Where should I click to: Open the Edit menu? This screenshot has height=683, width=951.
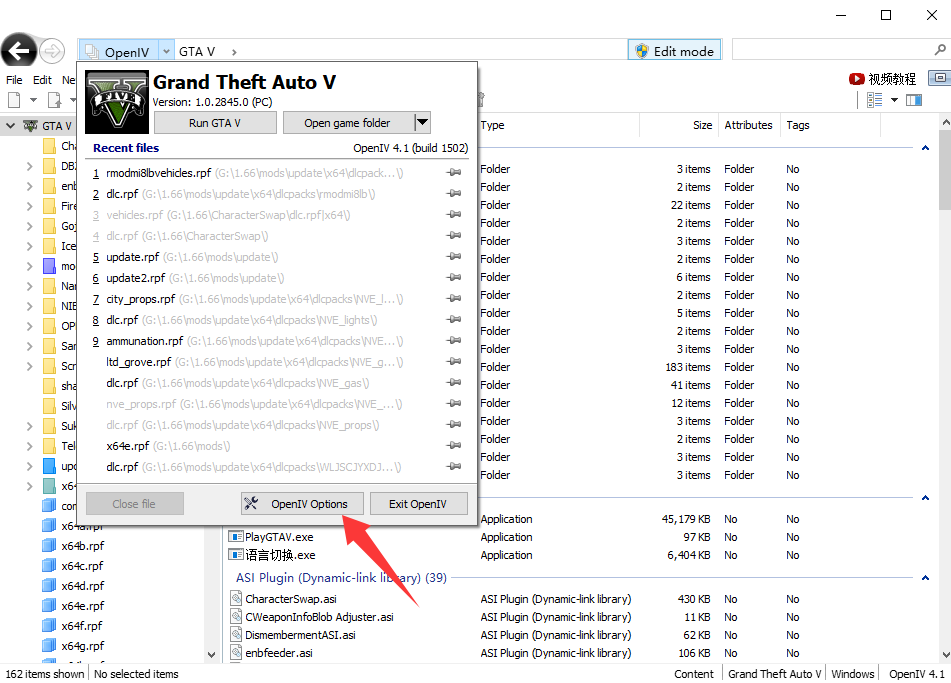point(42,79)
